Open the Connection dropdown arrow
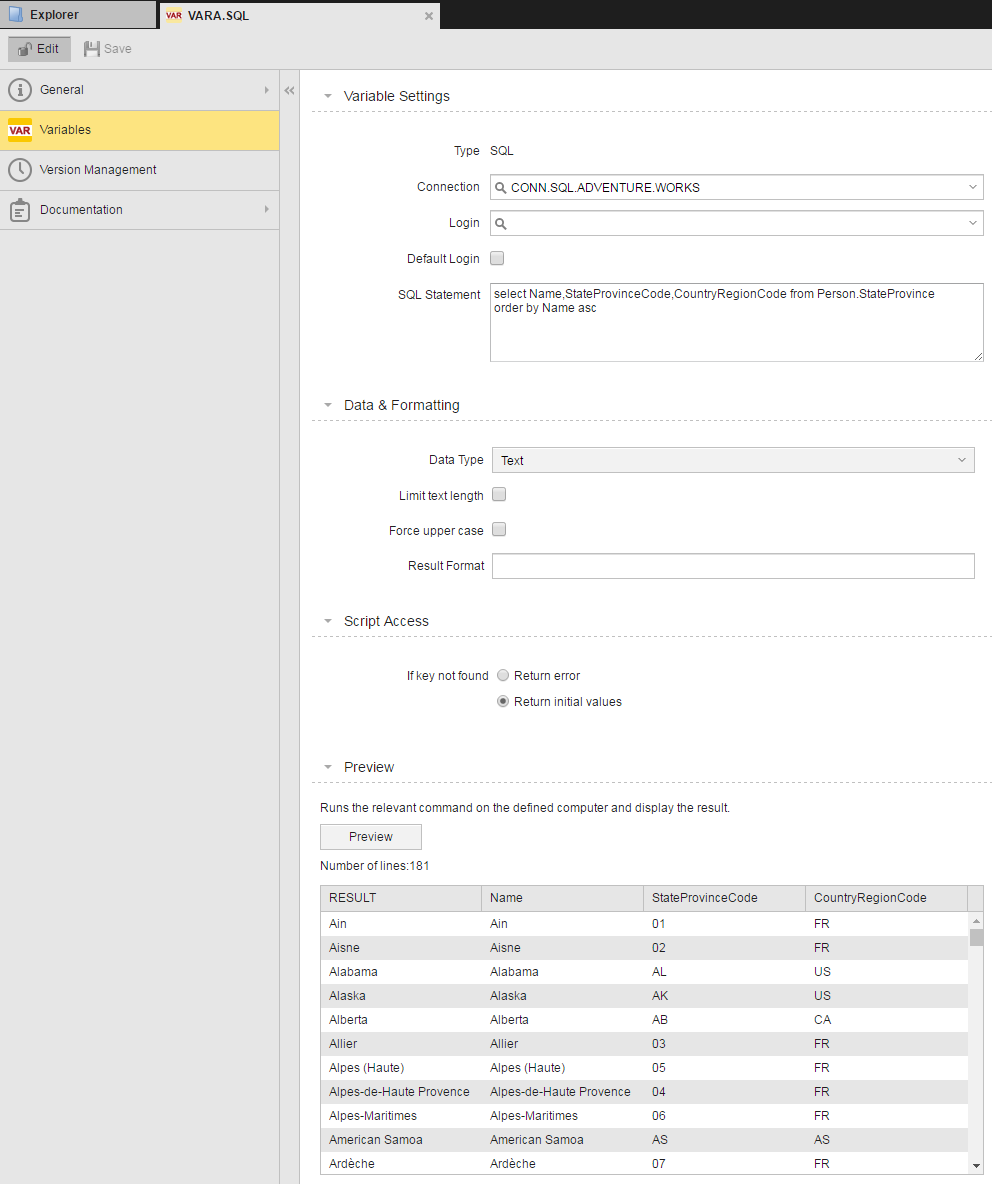This screenshot has height=1184, width=993. click(x=973, y=187)
